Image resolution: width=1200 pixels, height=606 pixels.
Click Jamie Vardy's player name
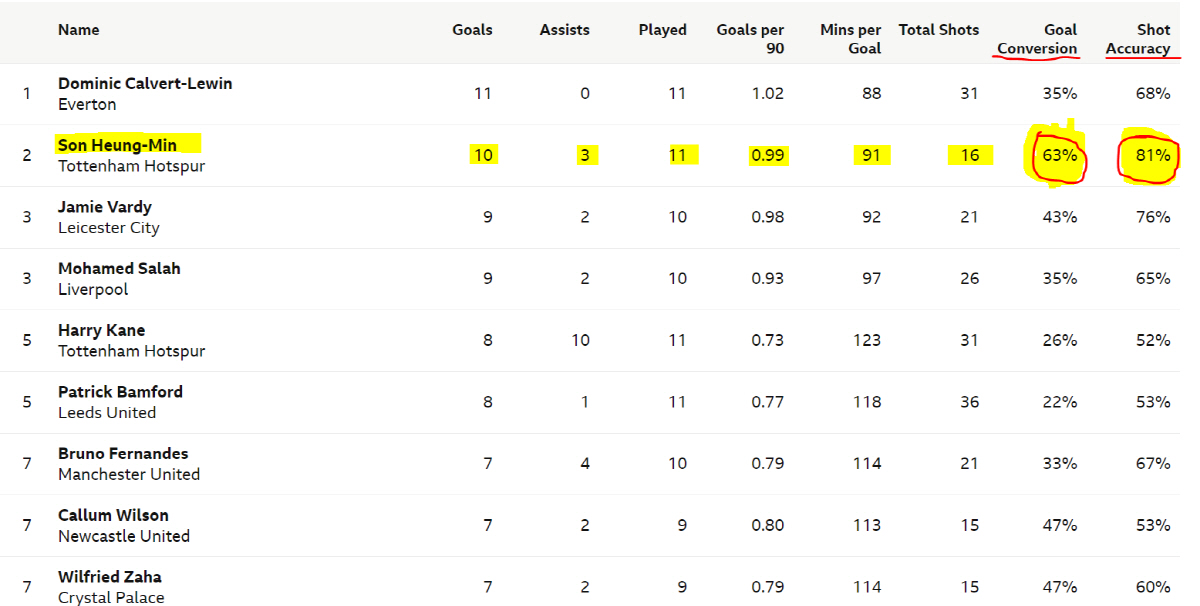pyautogui.click(x=105, y=207)
